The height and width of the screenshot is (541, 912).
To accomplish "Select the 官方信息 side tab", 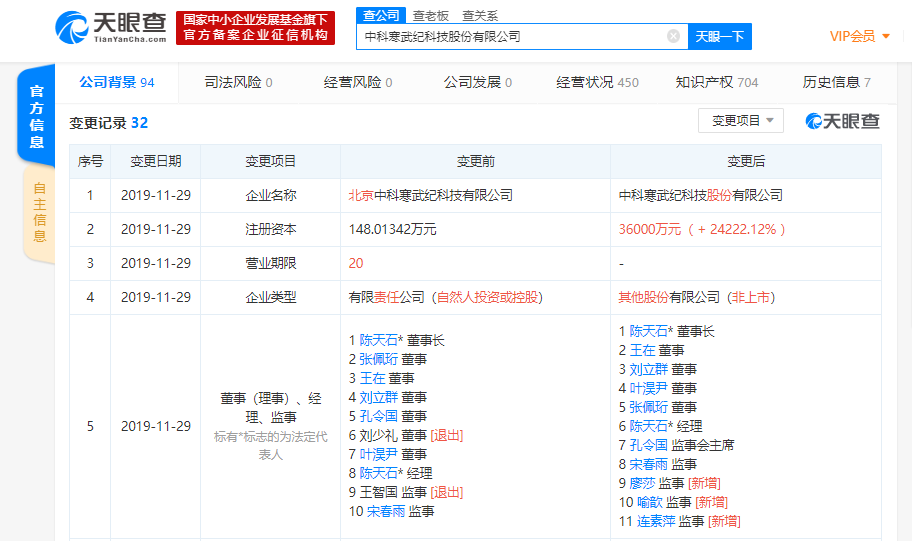I will (37, 116).
